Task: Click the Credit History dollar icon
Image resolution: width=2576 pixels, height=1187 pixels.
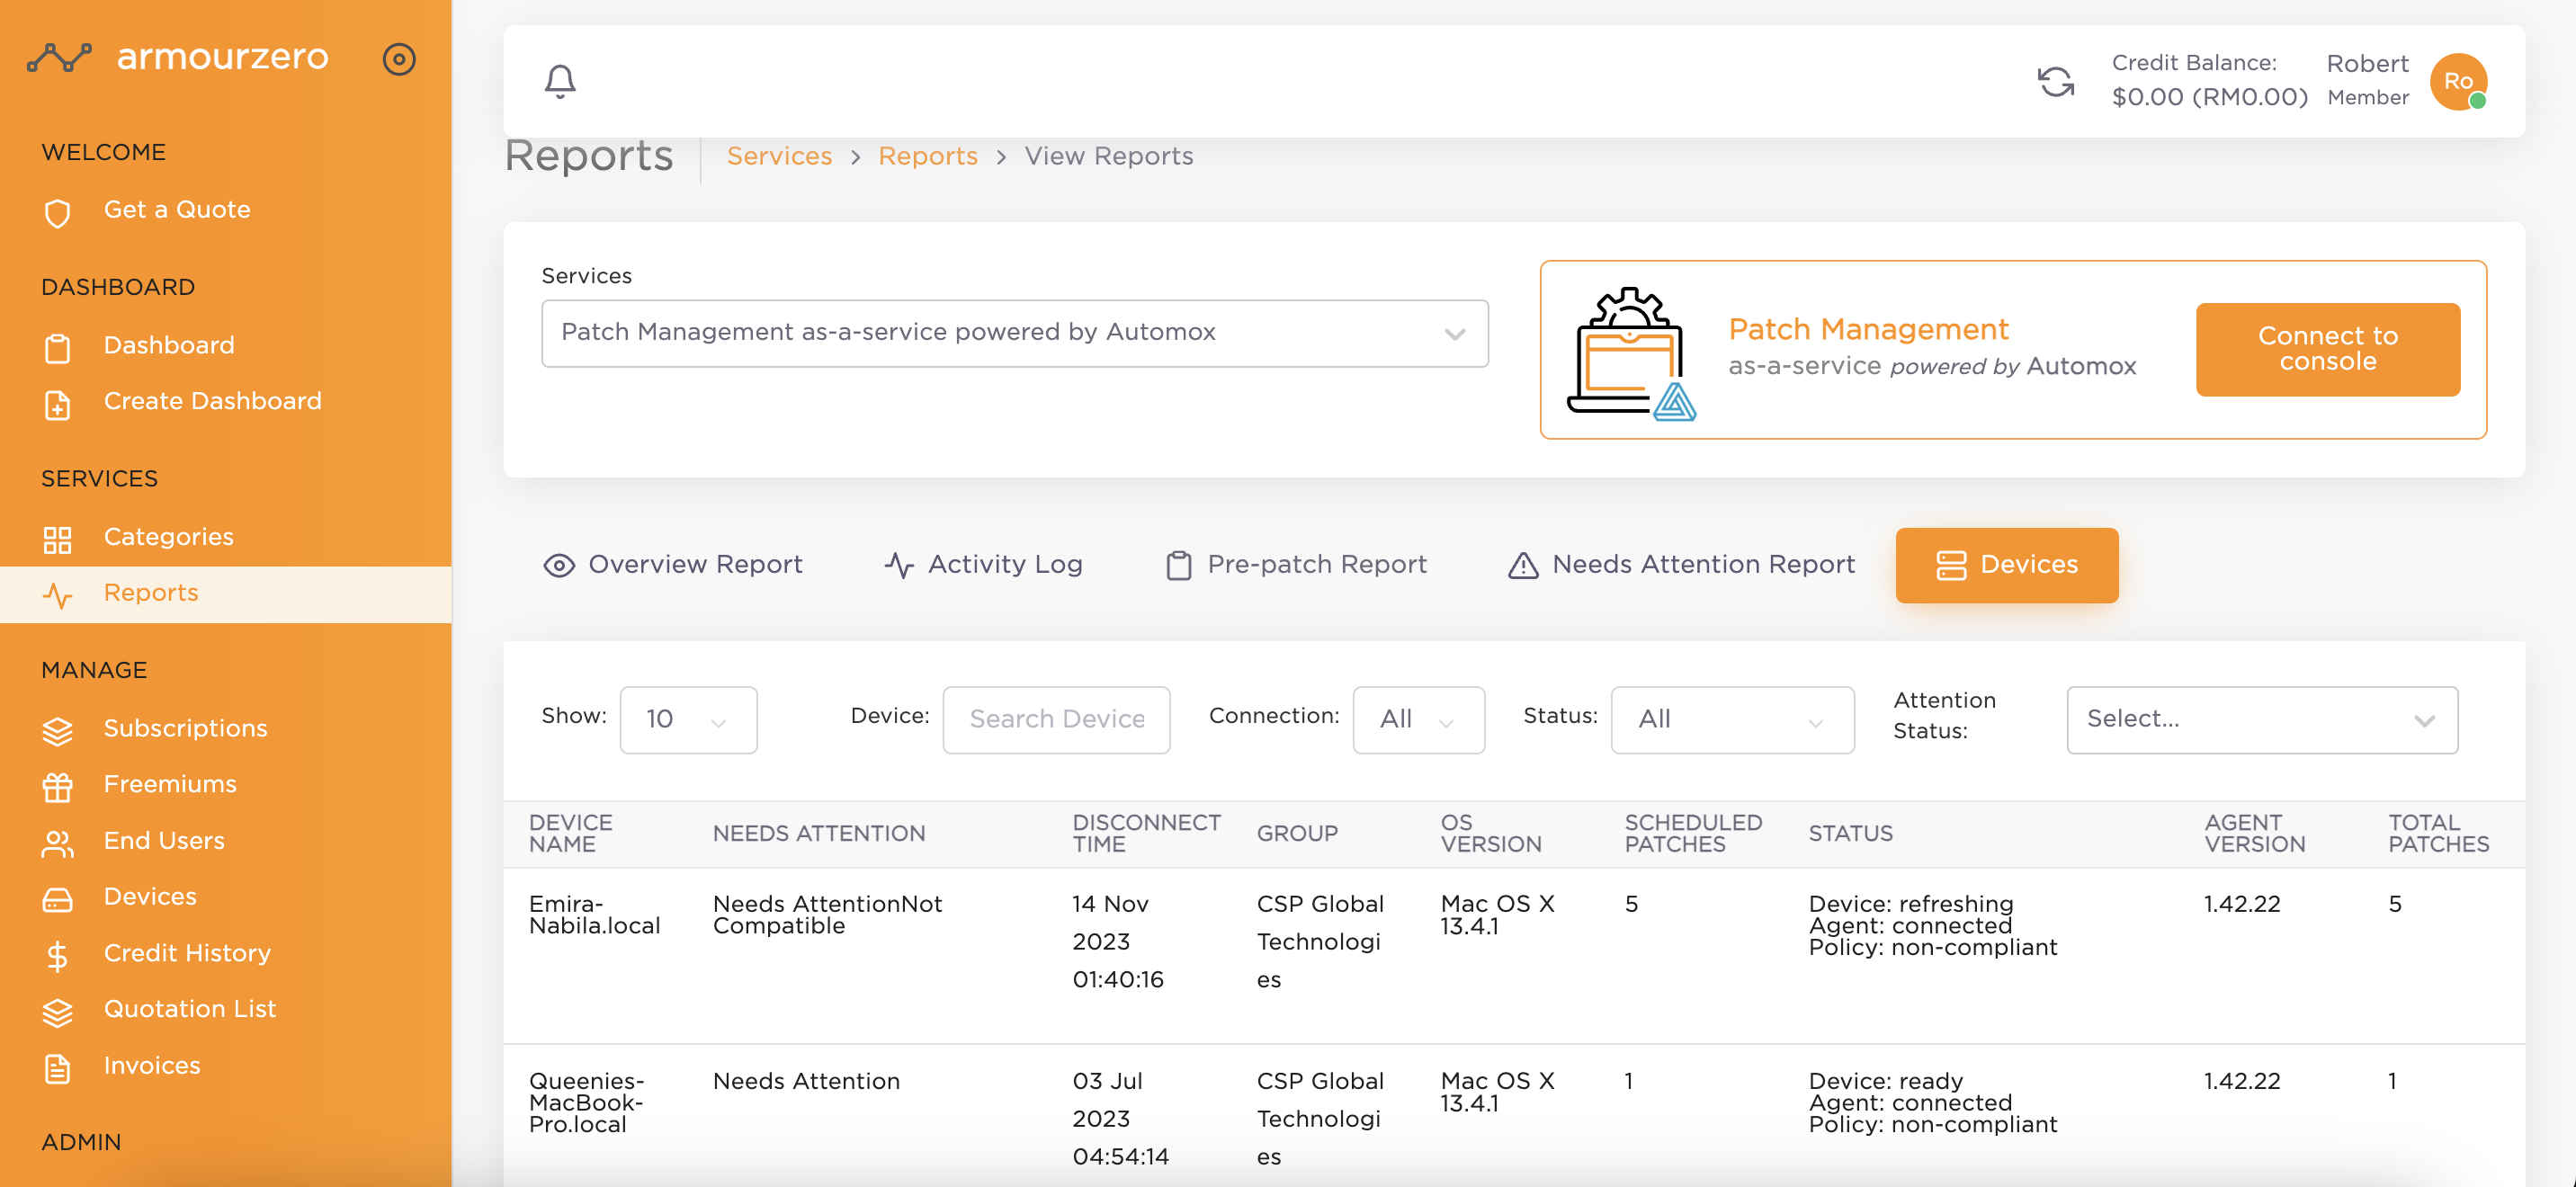Action: (x=58, y=955)
